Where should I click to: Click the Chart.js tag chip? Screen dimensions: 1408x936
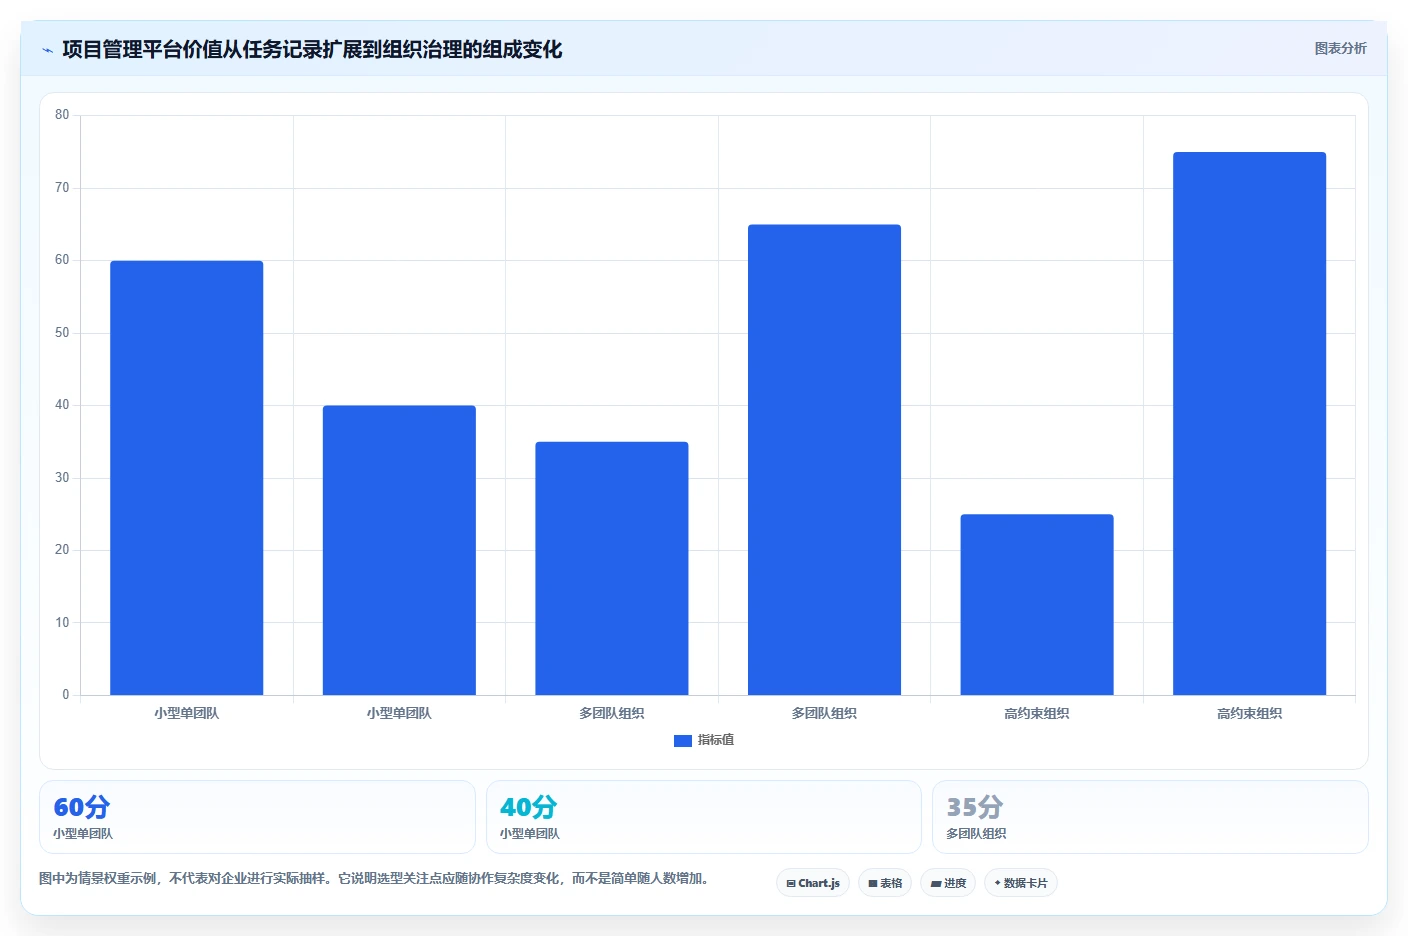click(813, 883)
